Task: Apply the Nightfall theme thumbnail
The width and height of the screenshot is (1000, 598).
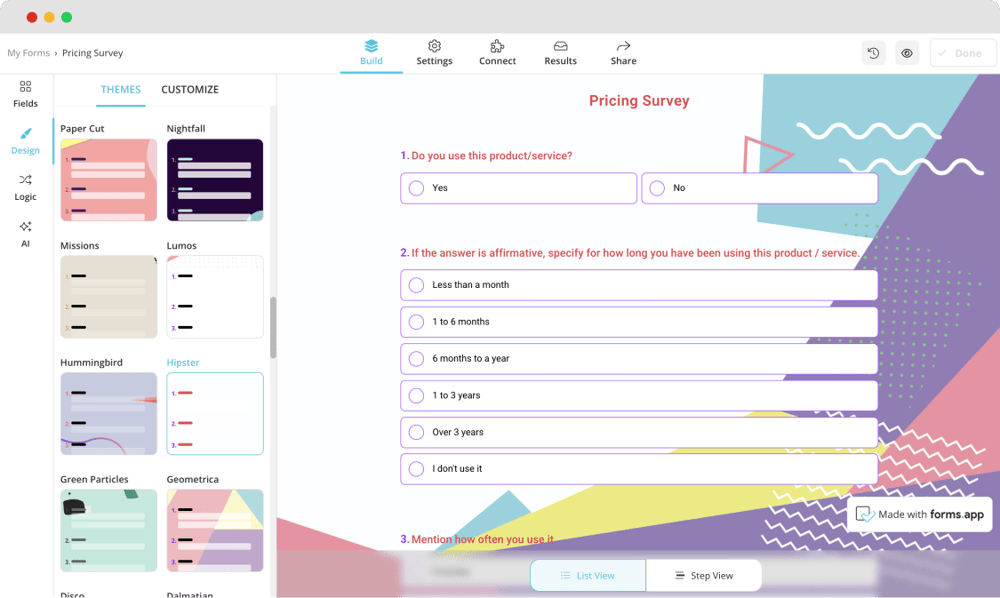Action: (215, 180)
